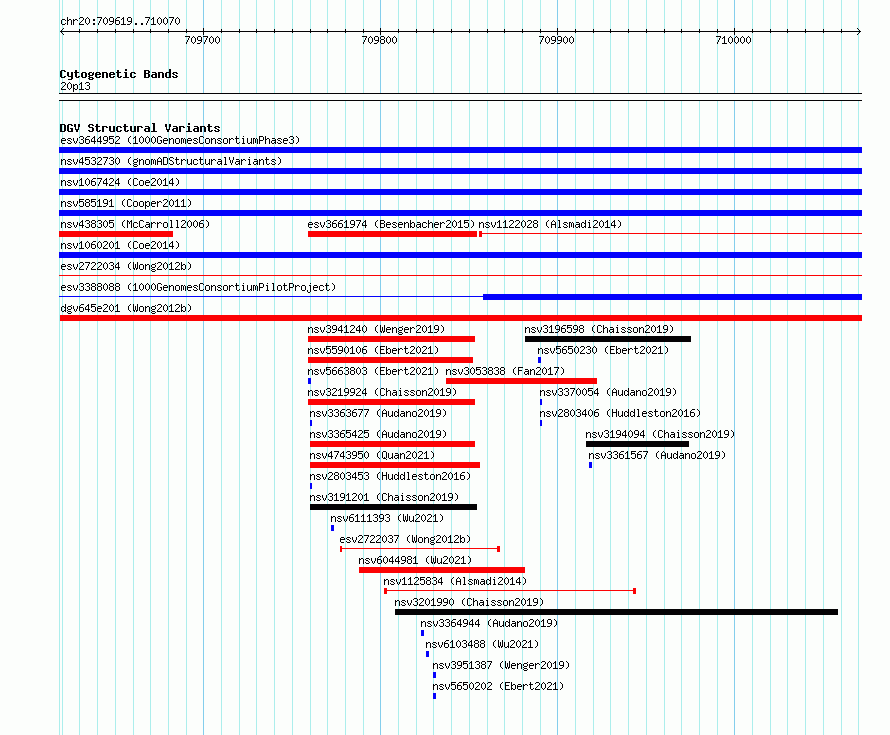Image resolution: width=890 pixels, height=735 pixels.
Task: Open nsv3364944 (Audano2019) variant
Action: pyautogui.click(x=489, y=623)
